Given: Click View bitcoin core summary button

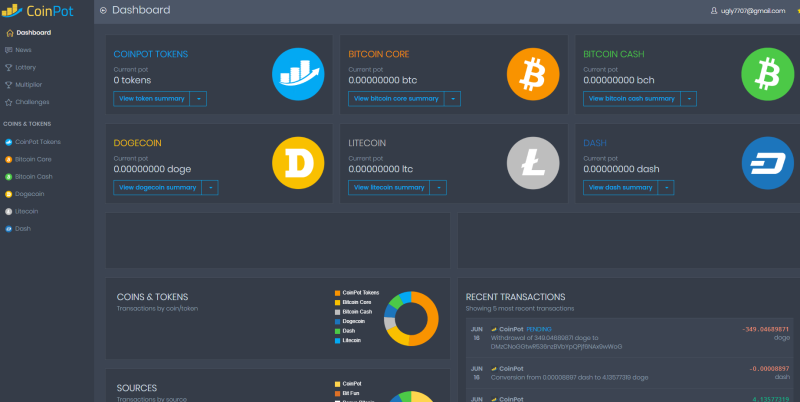Looking at the screenshot, I should [396, 98].
